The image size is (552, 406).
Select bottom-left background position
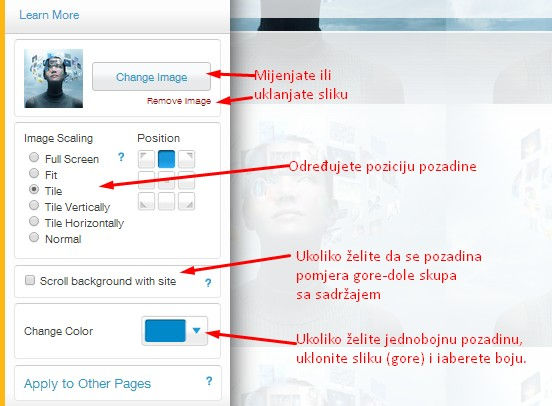pyautogui.click(x=146, y=201)
